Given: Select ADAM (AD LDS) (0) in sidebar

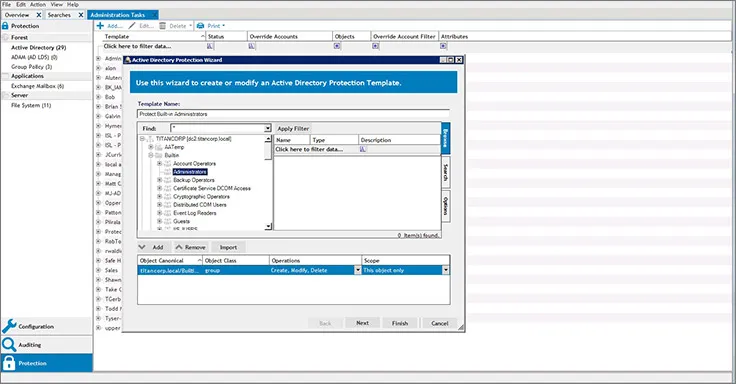Looking at the screenshot, I should pyautogui.click(x=34, y=57).
